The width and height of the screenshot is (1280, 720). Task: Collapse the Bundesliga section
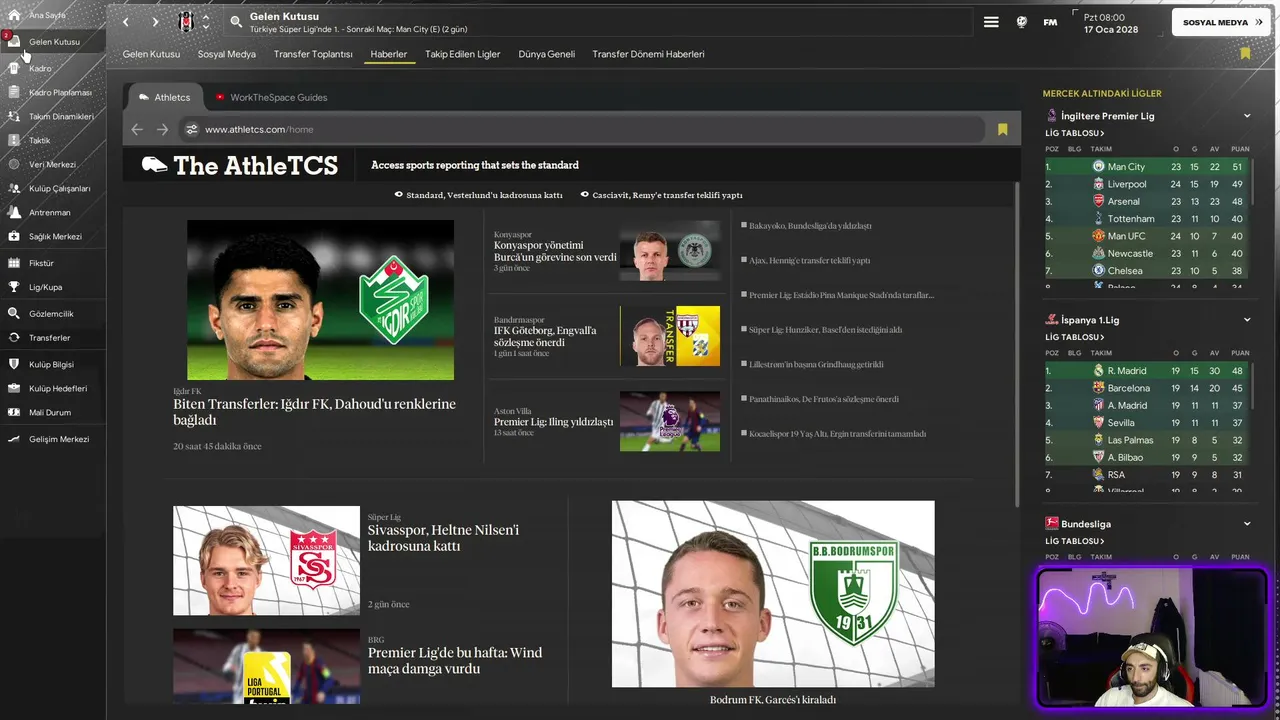pos(1247,523)
